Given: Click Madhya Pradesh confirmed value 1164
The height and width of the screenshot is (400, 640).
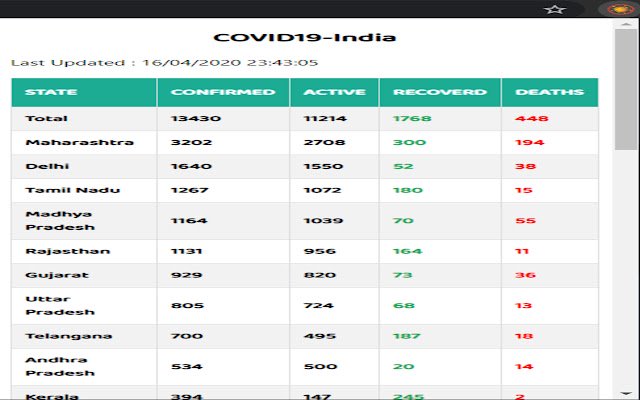Looking at the screenshot, I should coord(189,221).
